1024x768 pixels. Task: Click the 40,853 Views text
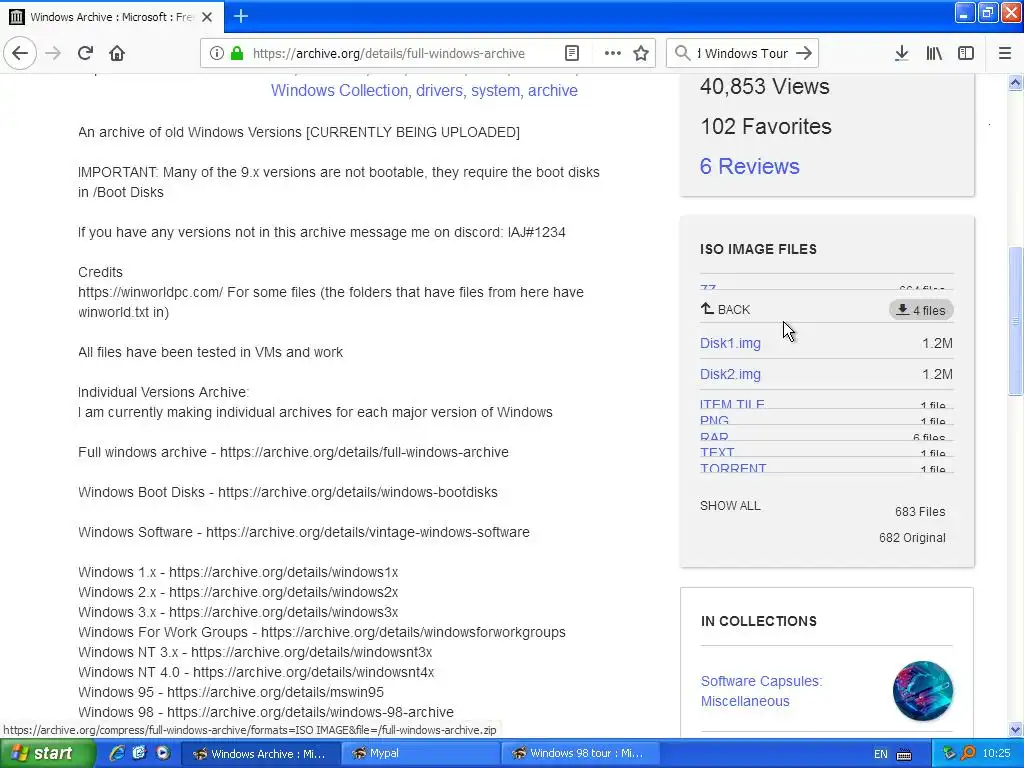tap(765, 86)
